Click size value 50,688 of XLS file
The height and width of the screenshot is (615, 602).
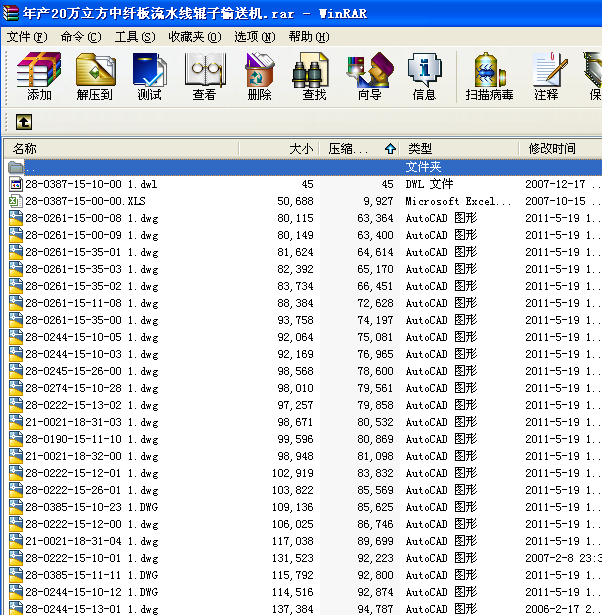pos(295,201)
